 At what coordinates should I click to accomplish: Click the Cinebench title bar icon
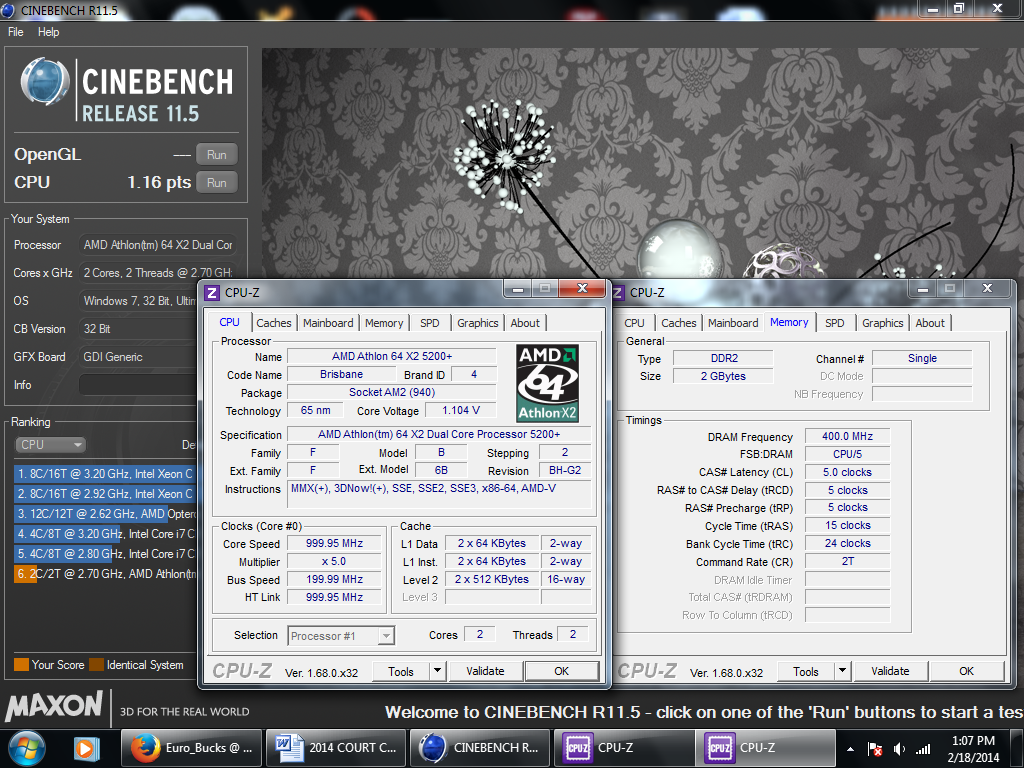coord(8,10)
